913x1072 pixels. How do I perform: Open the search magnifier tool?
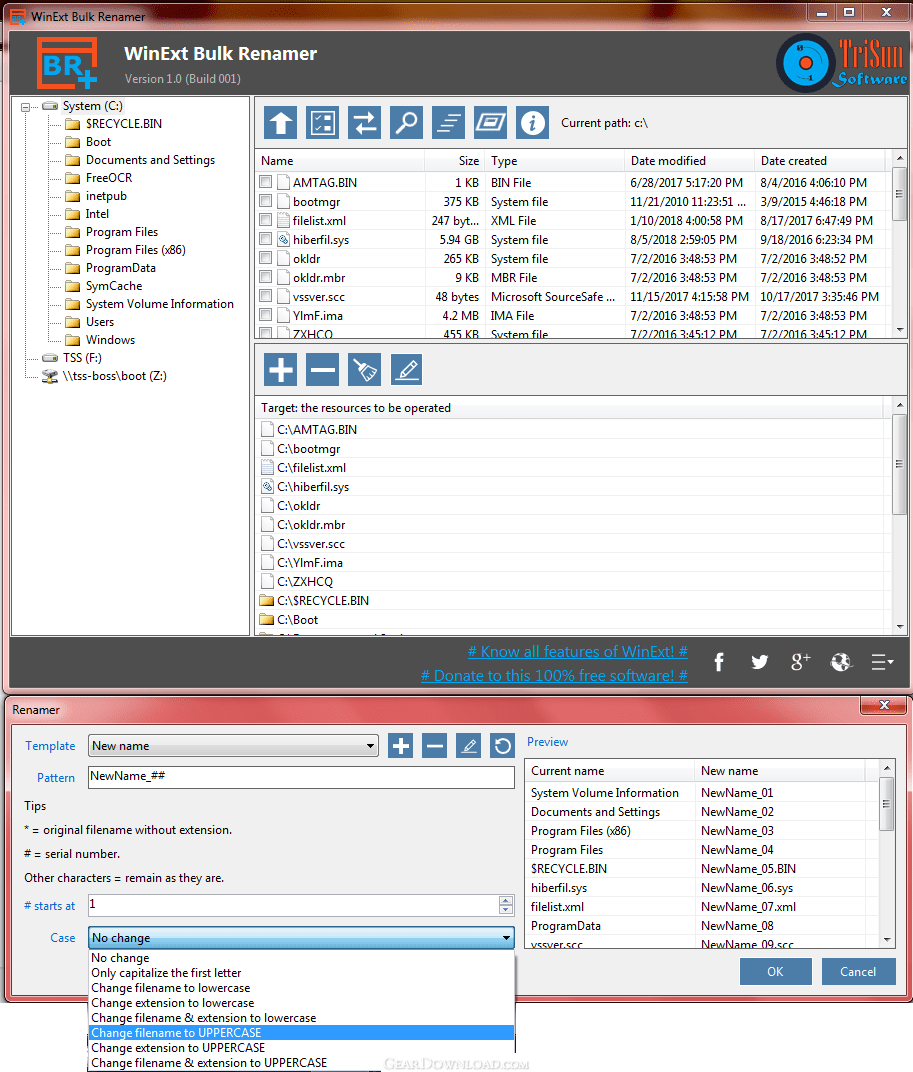point(406,123)
